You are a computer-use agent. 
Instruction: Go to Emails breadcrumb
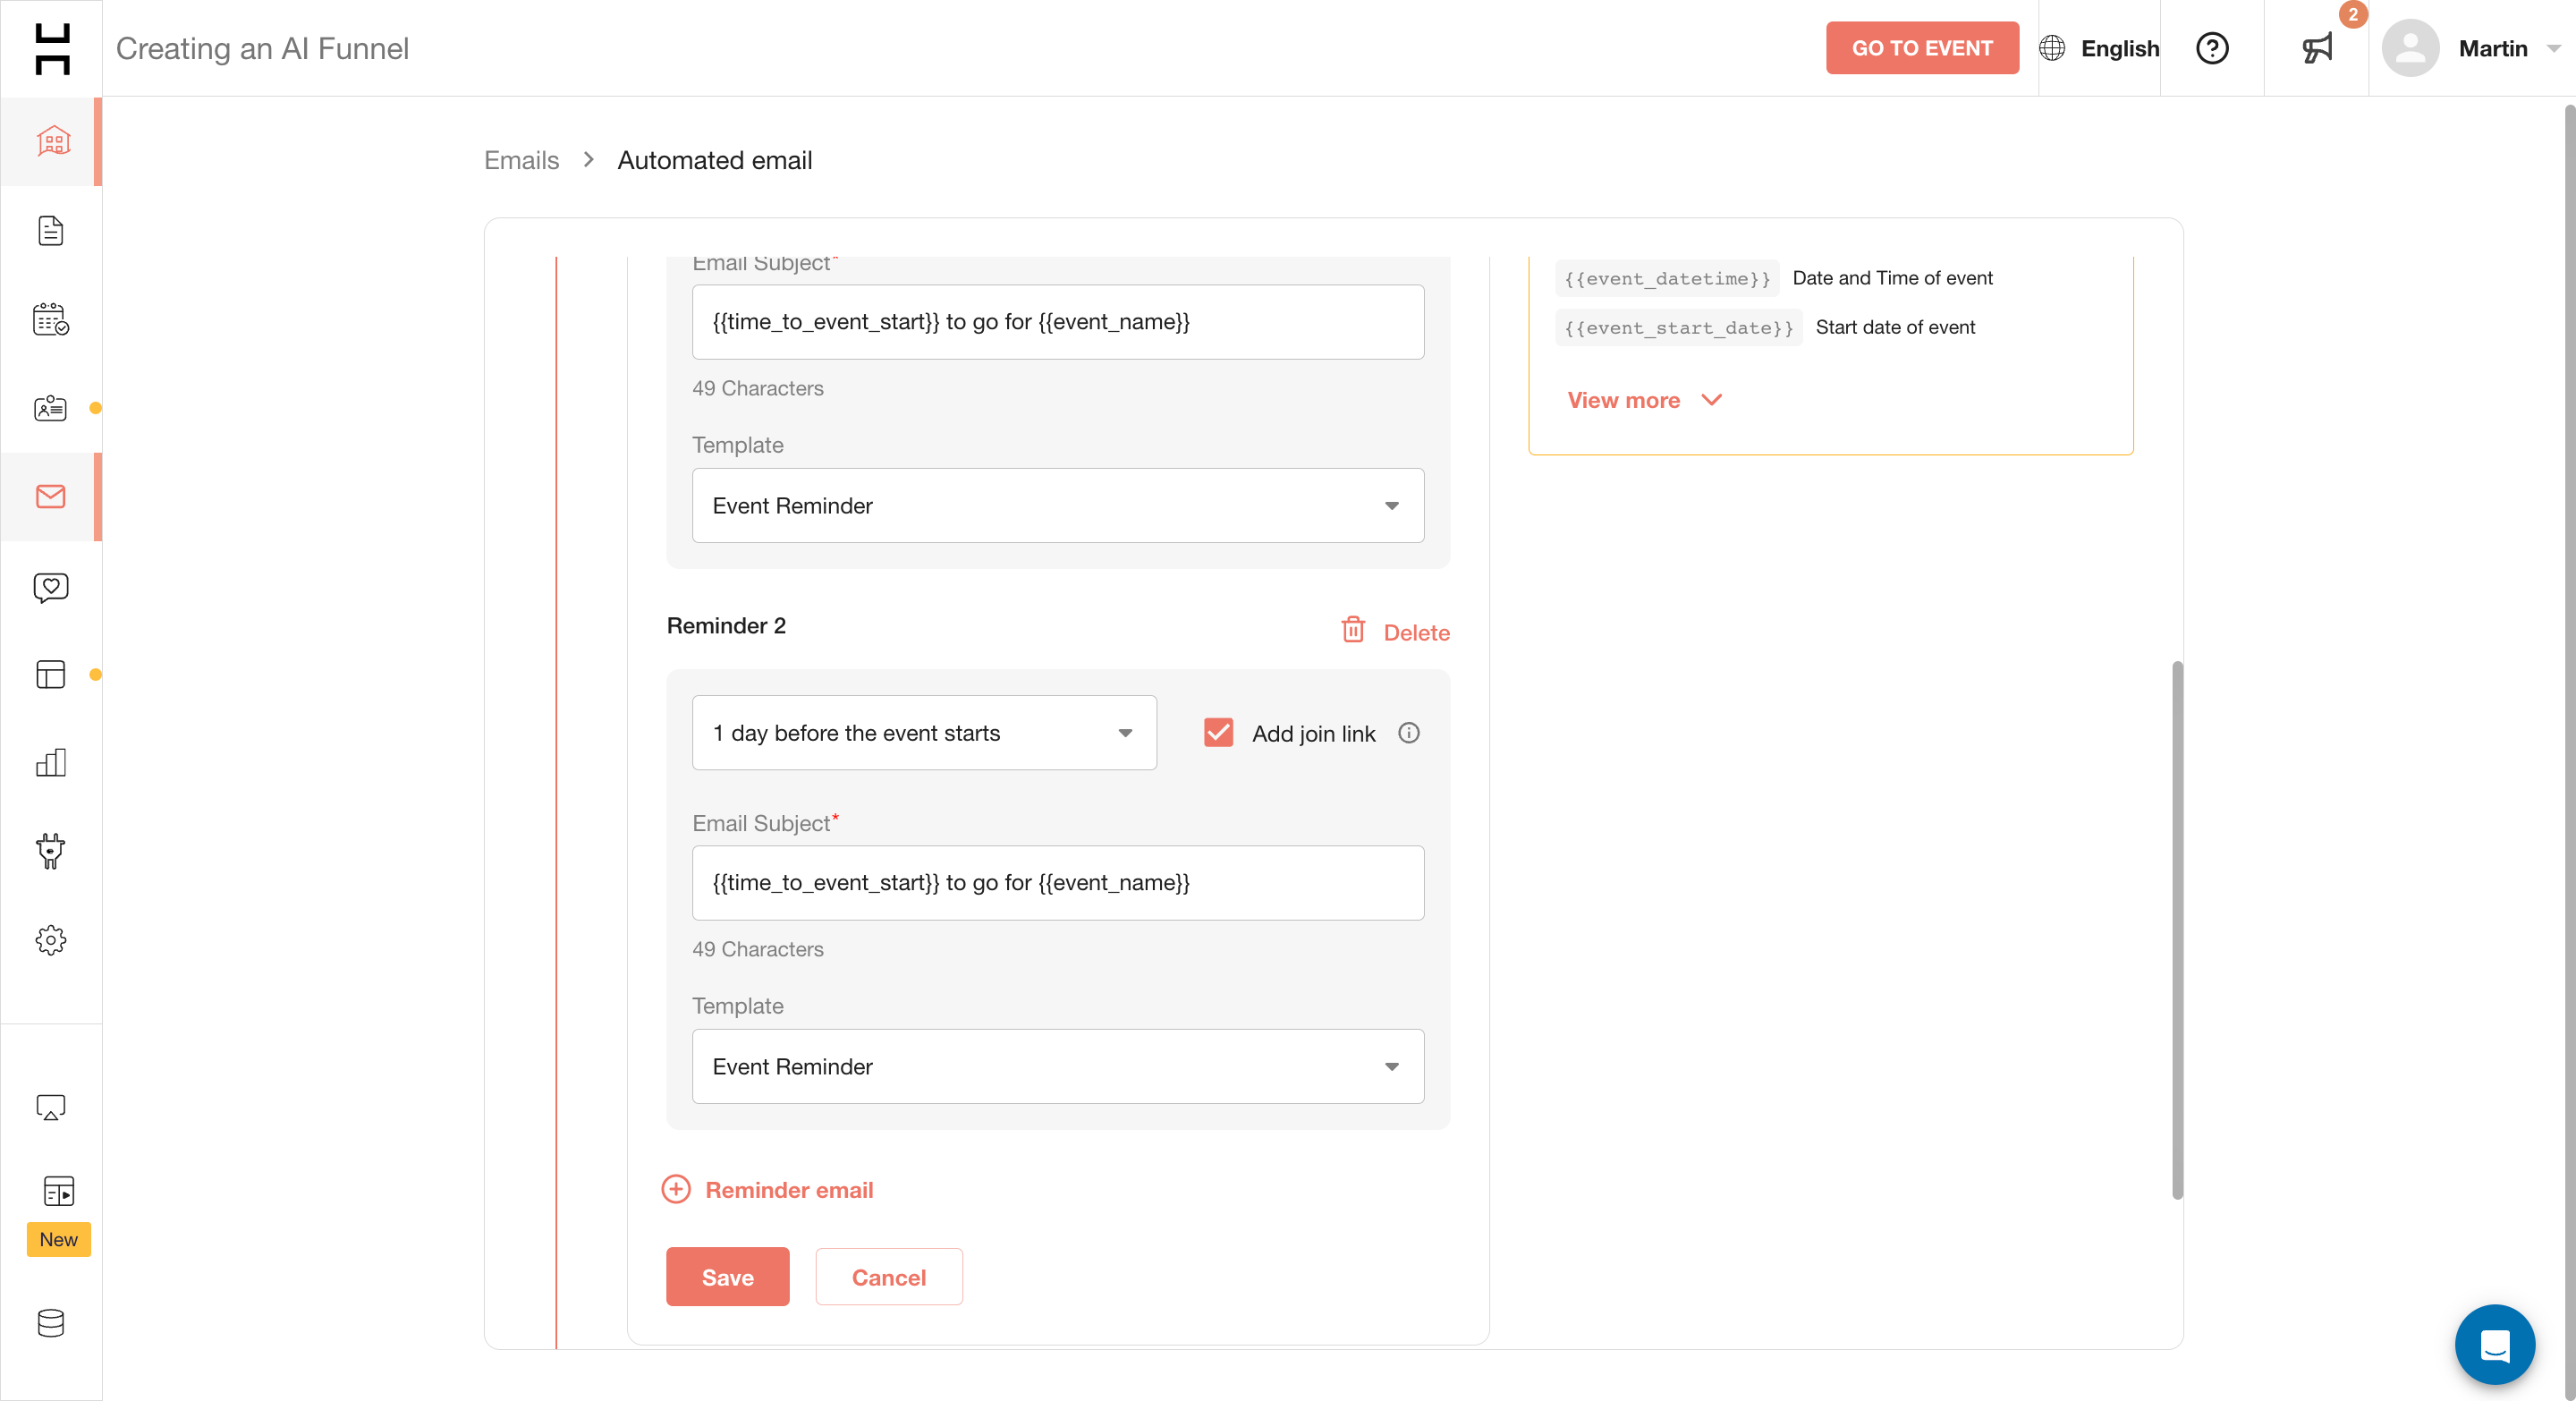coord(521,160)
